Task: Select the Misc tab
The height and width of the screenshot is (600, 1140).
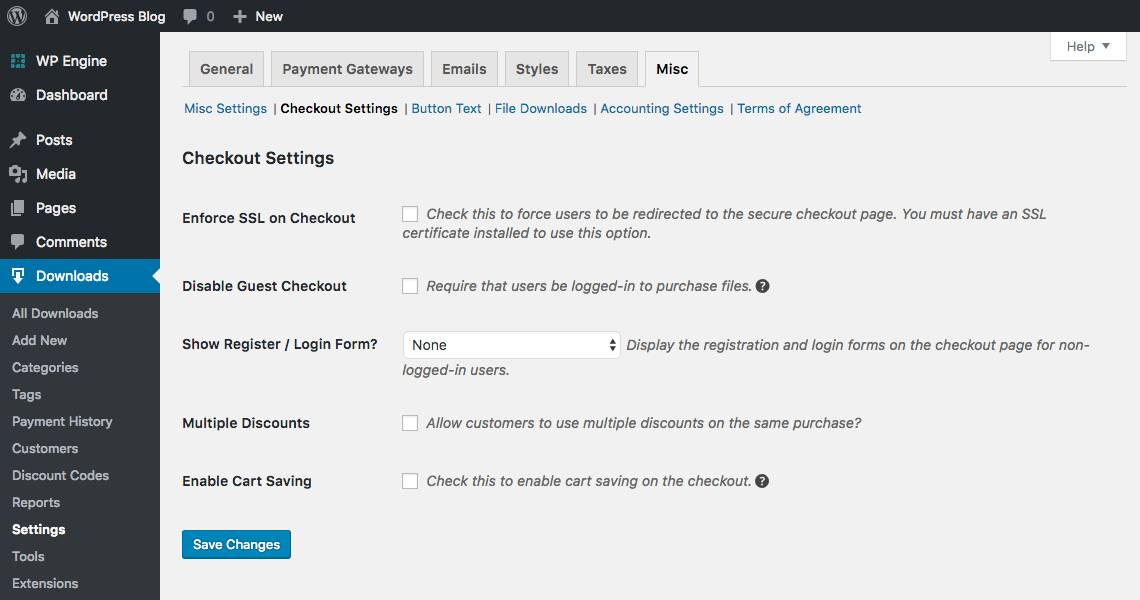Action: pyautogui.click(x=672, y=69)
